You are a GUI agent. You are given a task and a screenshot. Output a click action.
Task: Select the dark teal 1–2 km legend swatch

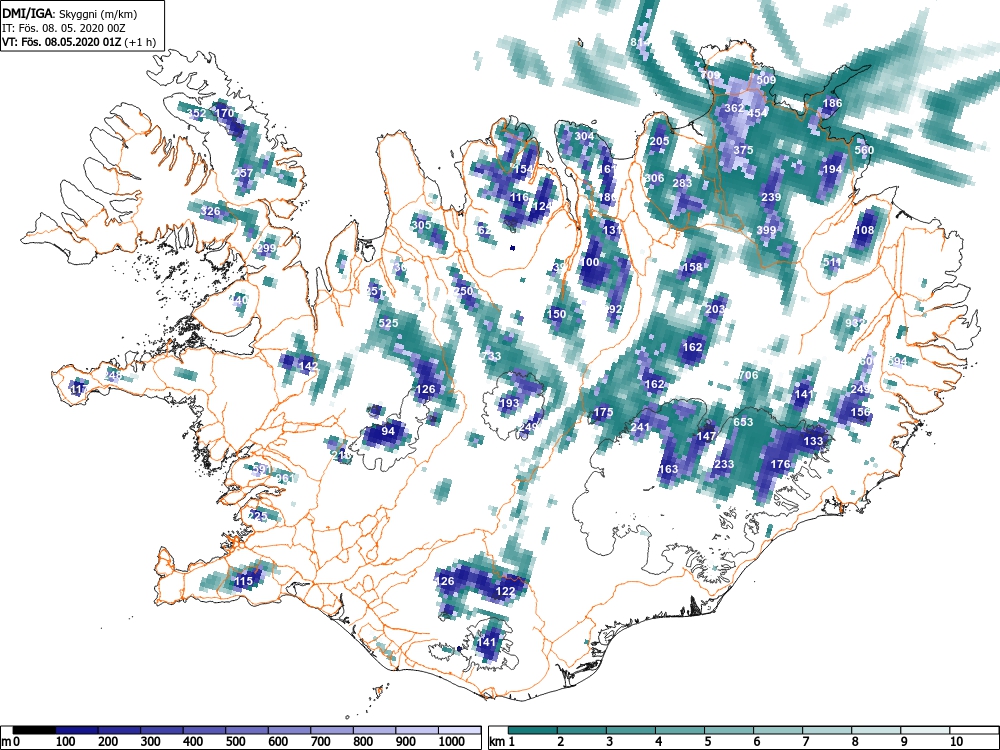click(x=533, y=730)
